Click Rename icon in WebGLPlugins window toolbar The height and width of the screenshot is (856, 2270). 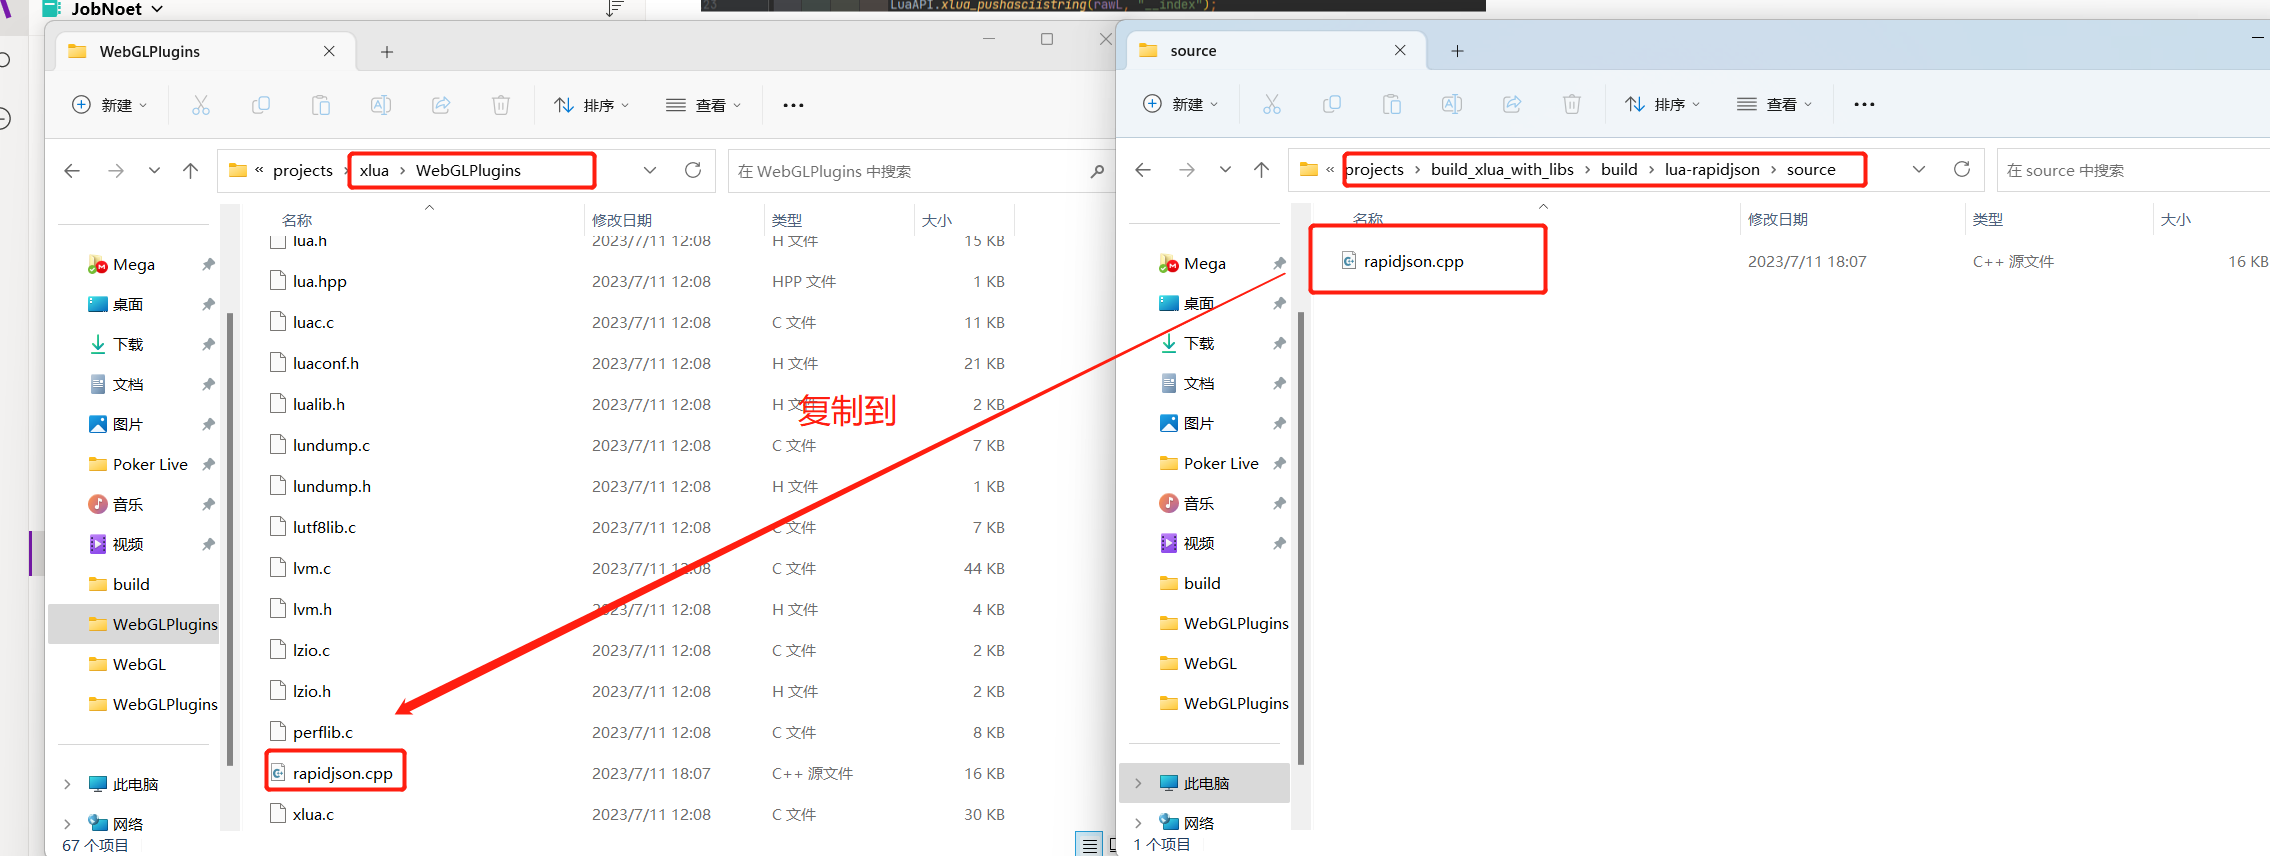point(381,105)
